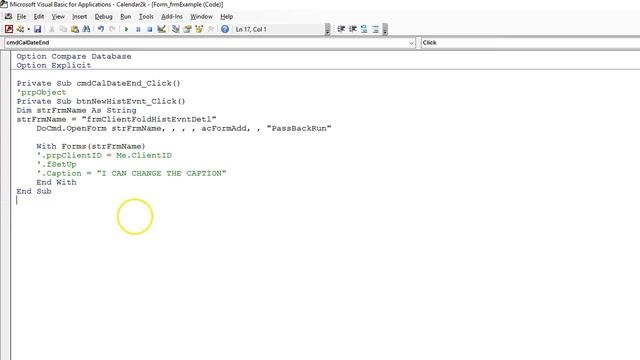Open Standard toolbar options arrow
The width and height of the screenshot is (640, 360).
pos(327,29)
